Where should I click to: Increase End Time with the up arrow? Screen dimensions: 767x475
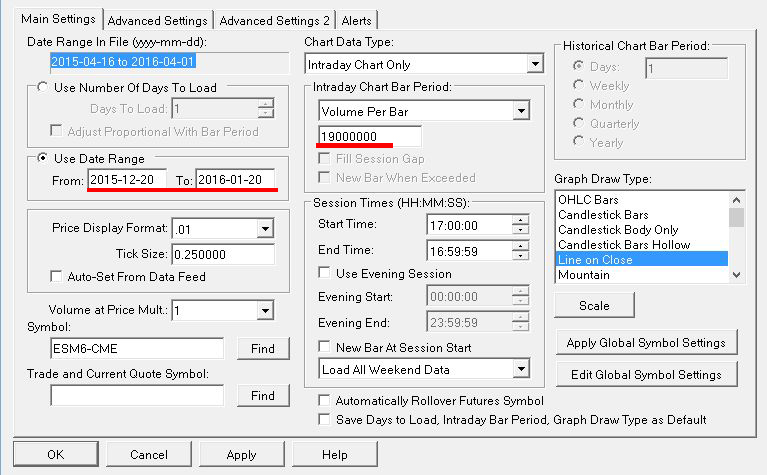coord(520,246)
